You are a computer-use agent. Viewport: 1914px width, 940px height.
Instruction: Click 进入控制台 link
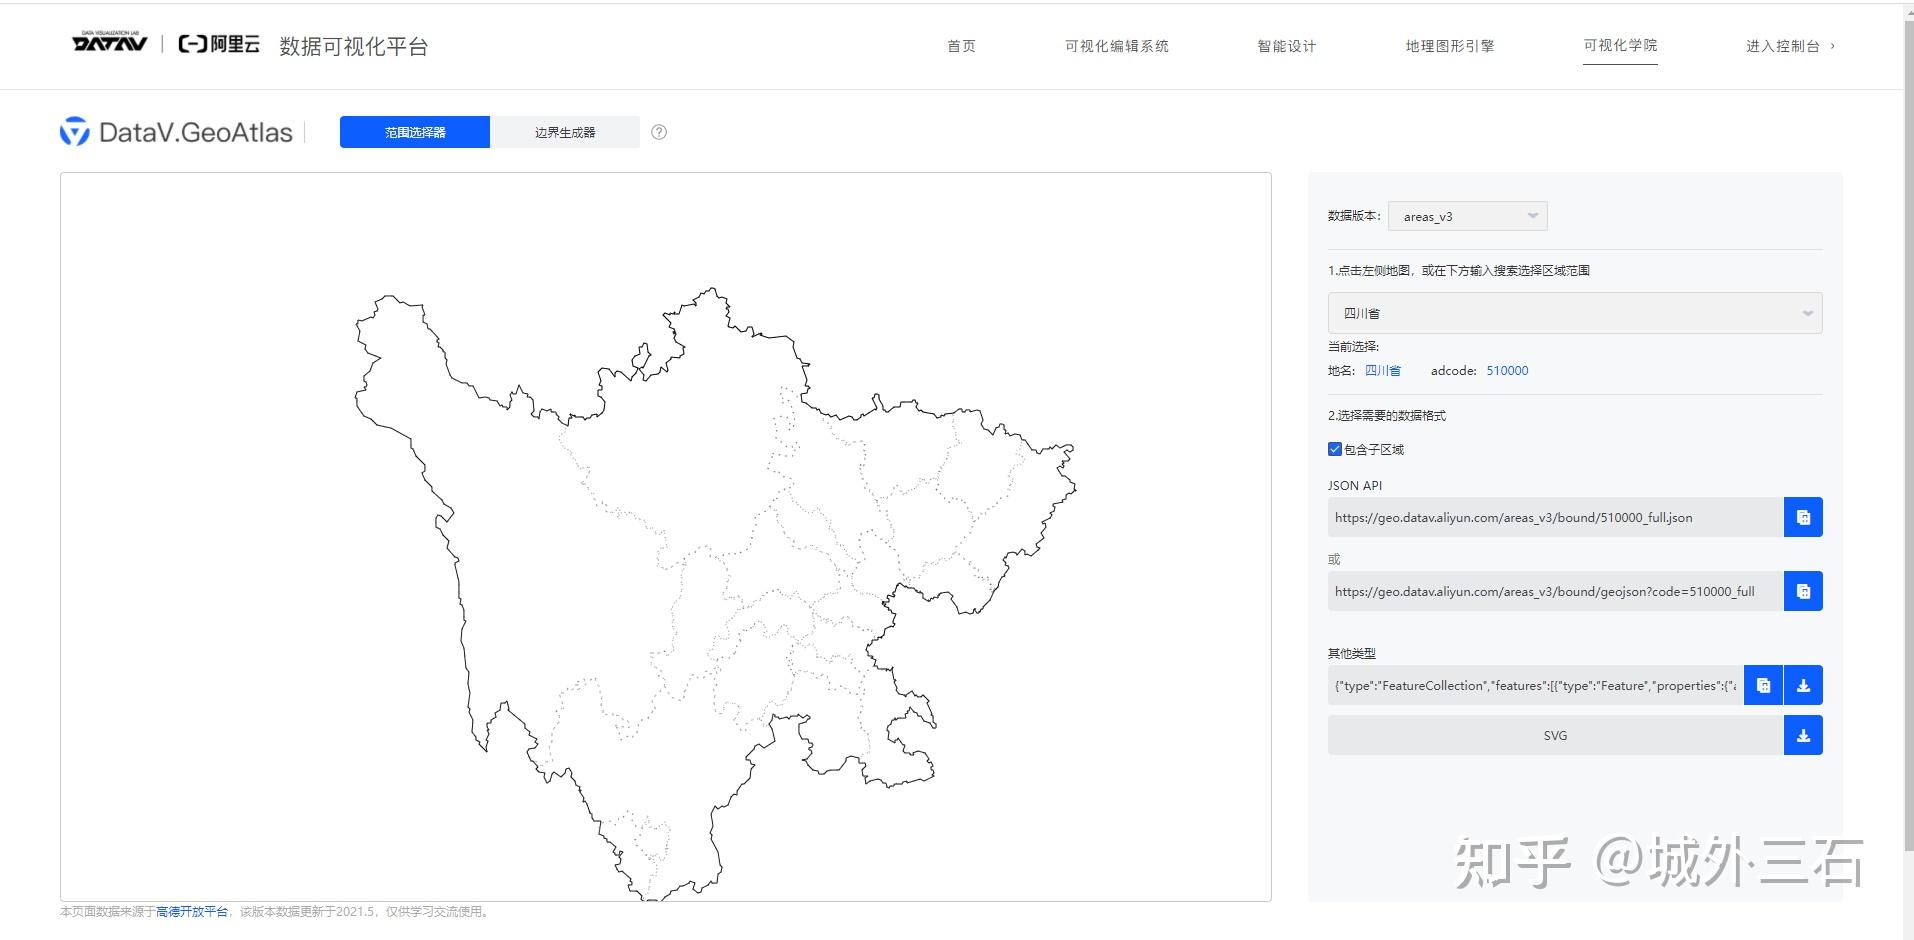(x=1790, y=46)
